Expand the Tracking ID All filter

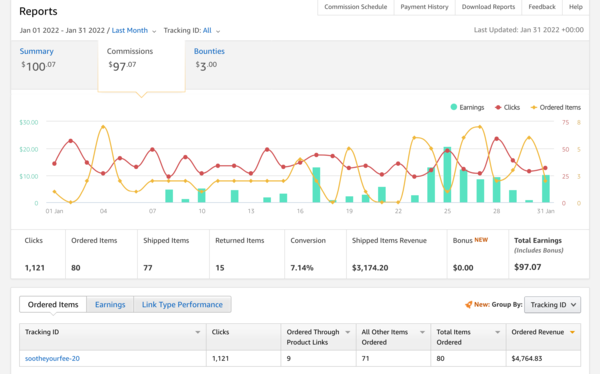pyautogui.click(x=211, y=31)
